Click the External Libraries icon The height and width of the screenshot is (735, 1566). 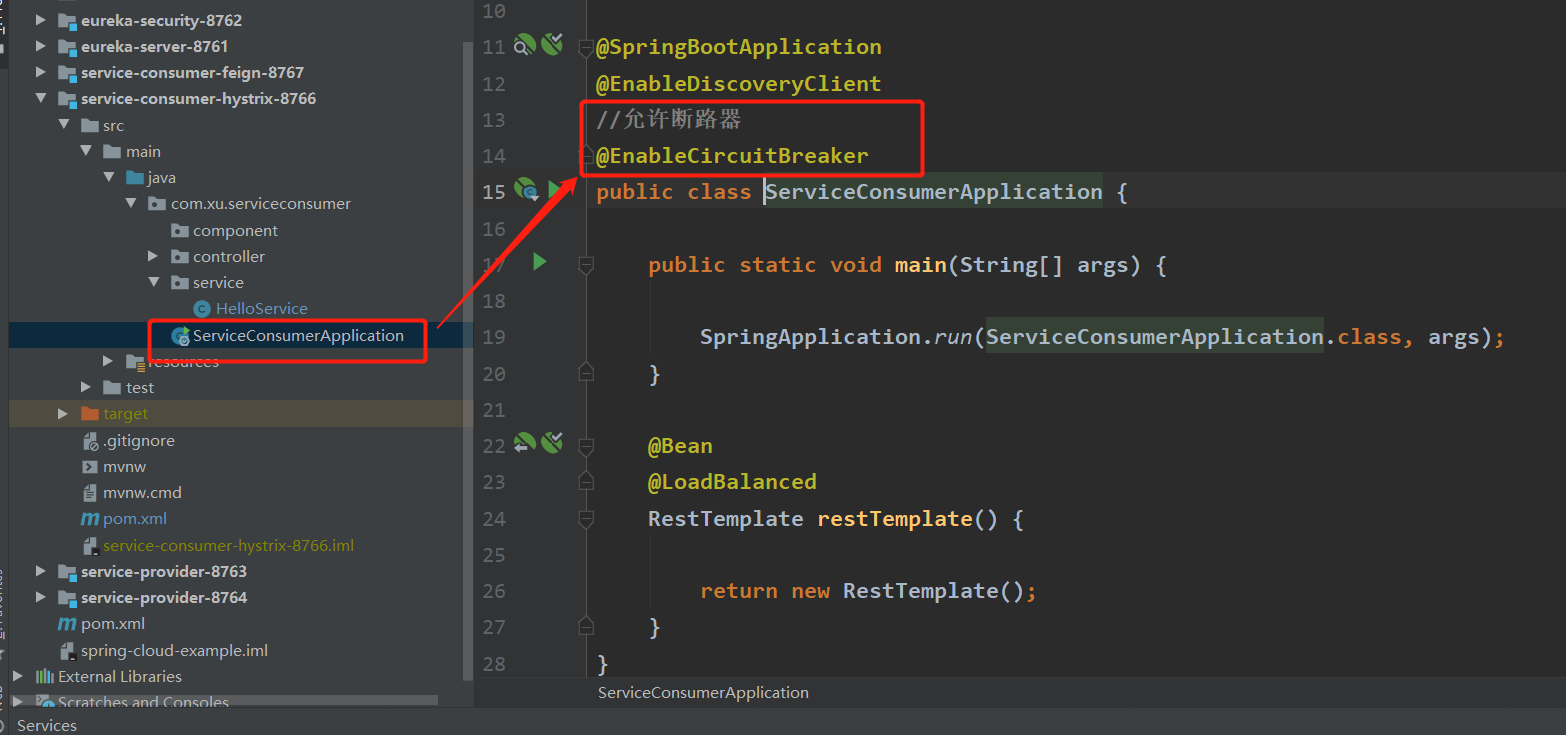click(x=45, y=676)
